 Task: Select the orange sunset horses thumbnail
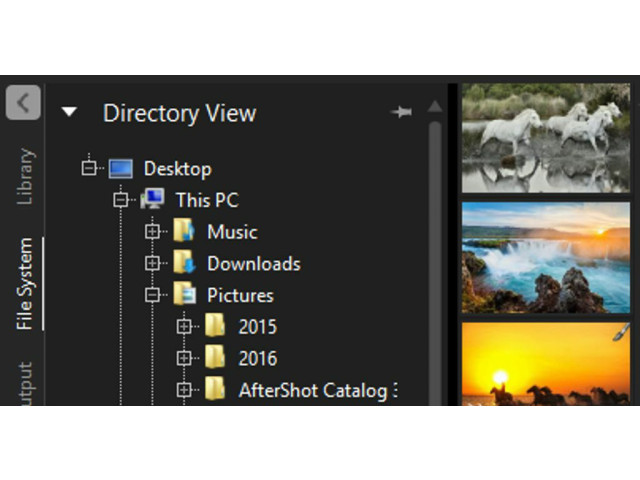[546, 364]
